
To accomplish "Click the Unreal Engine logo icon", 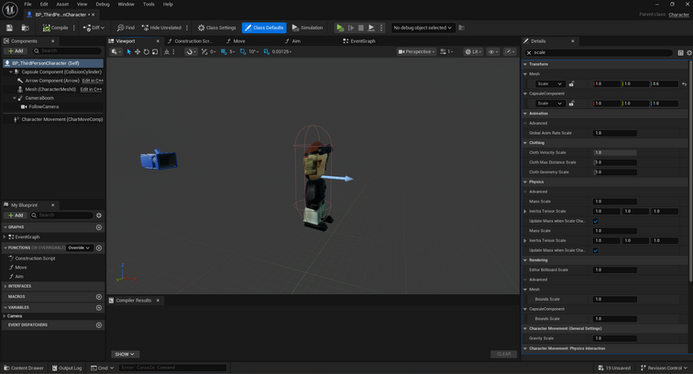I will 10,9.
